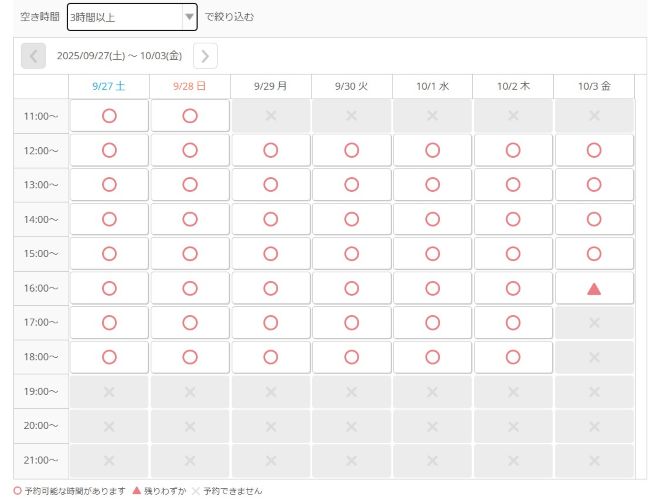Viewport: 659px width, 500px height.
Task: Click the 9/28 日 column header
Action: (190, 86)
